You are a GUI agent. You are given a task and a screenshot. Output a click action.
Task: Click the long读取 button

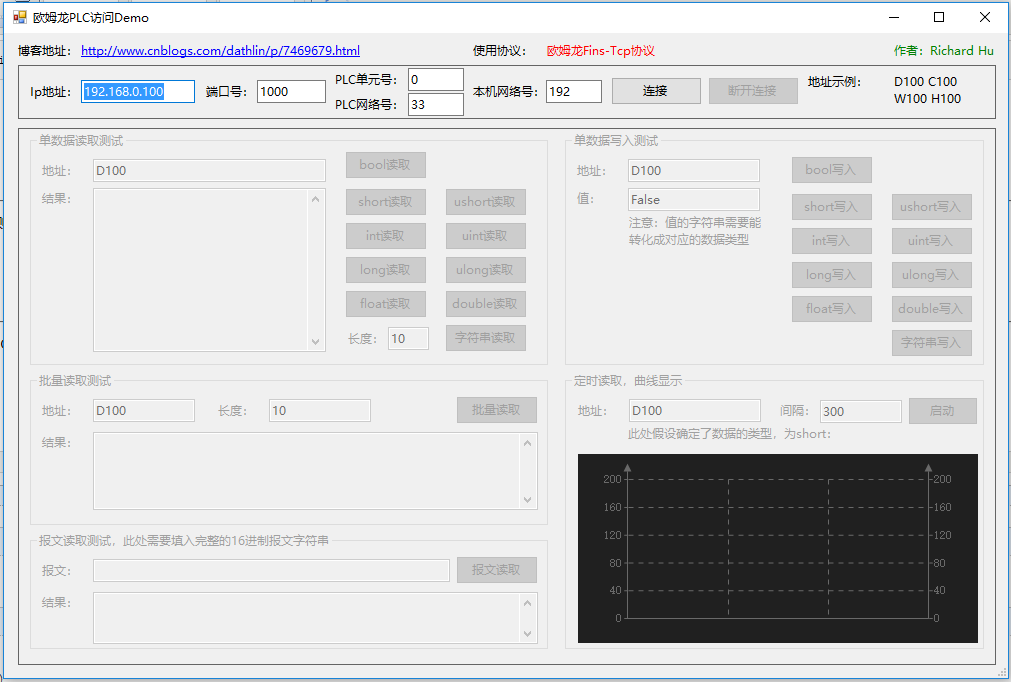tap(386, 270)
